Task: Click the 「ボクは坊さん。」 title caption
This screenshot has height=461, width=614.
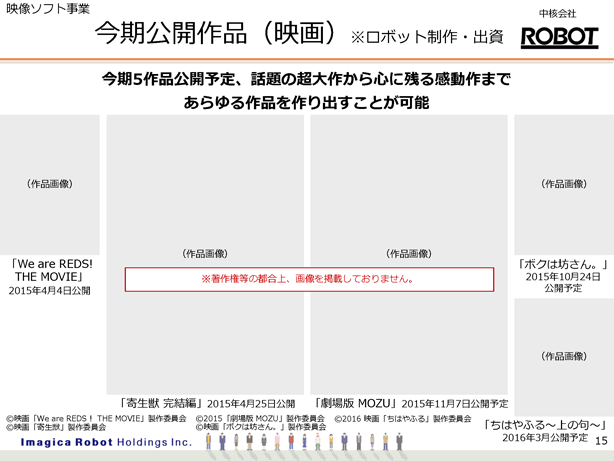Action: point(563,264)
